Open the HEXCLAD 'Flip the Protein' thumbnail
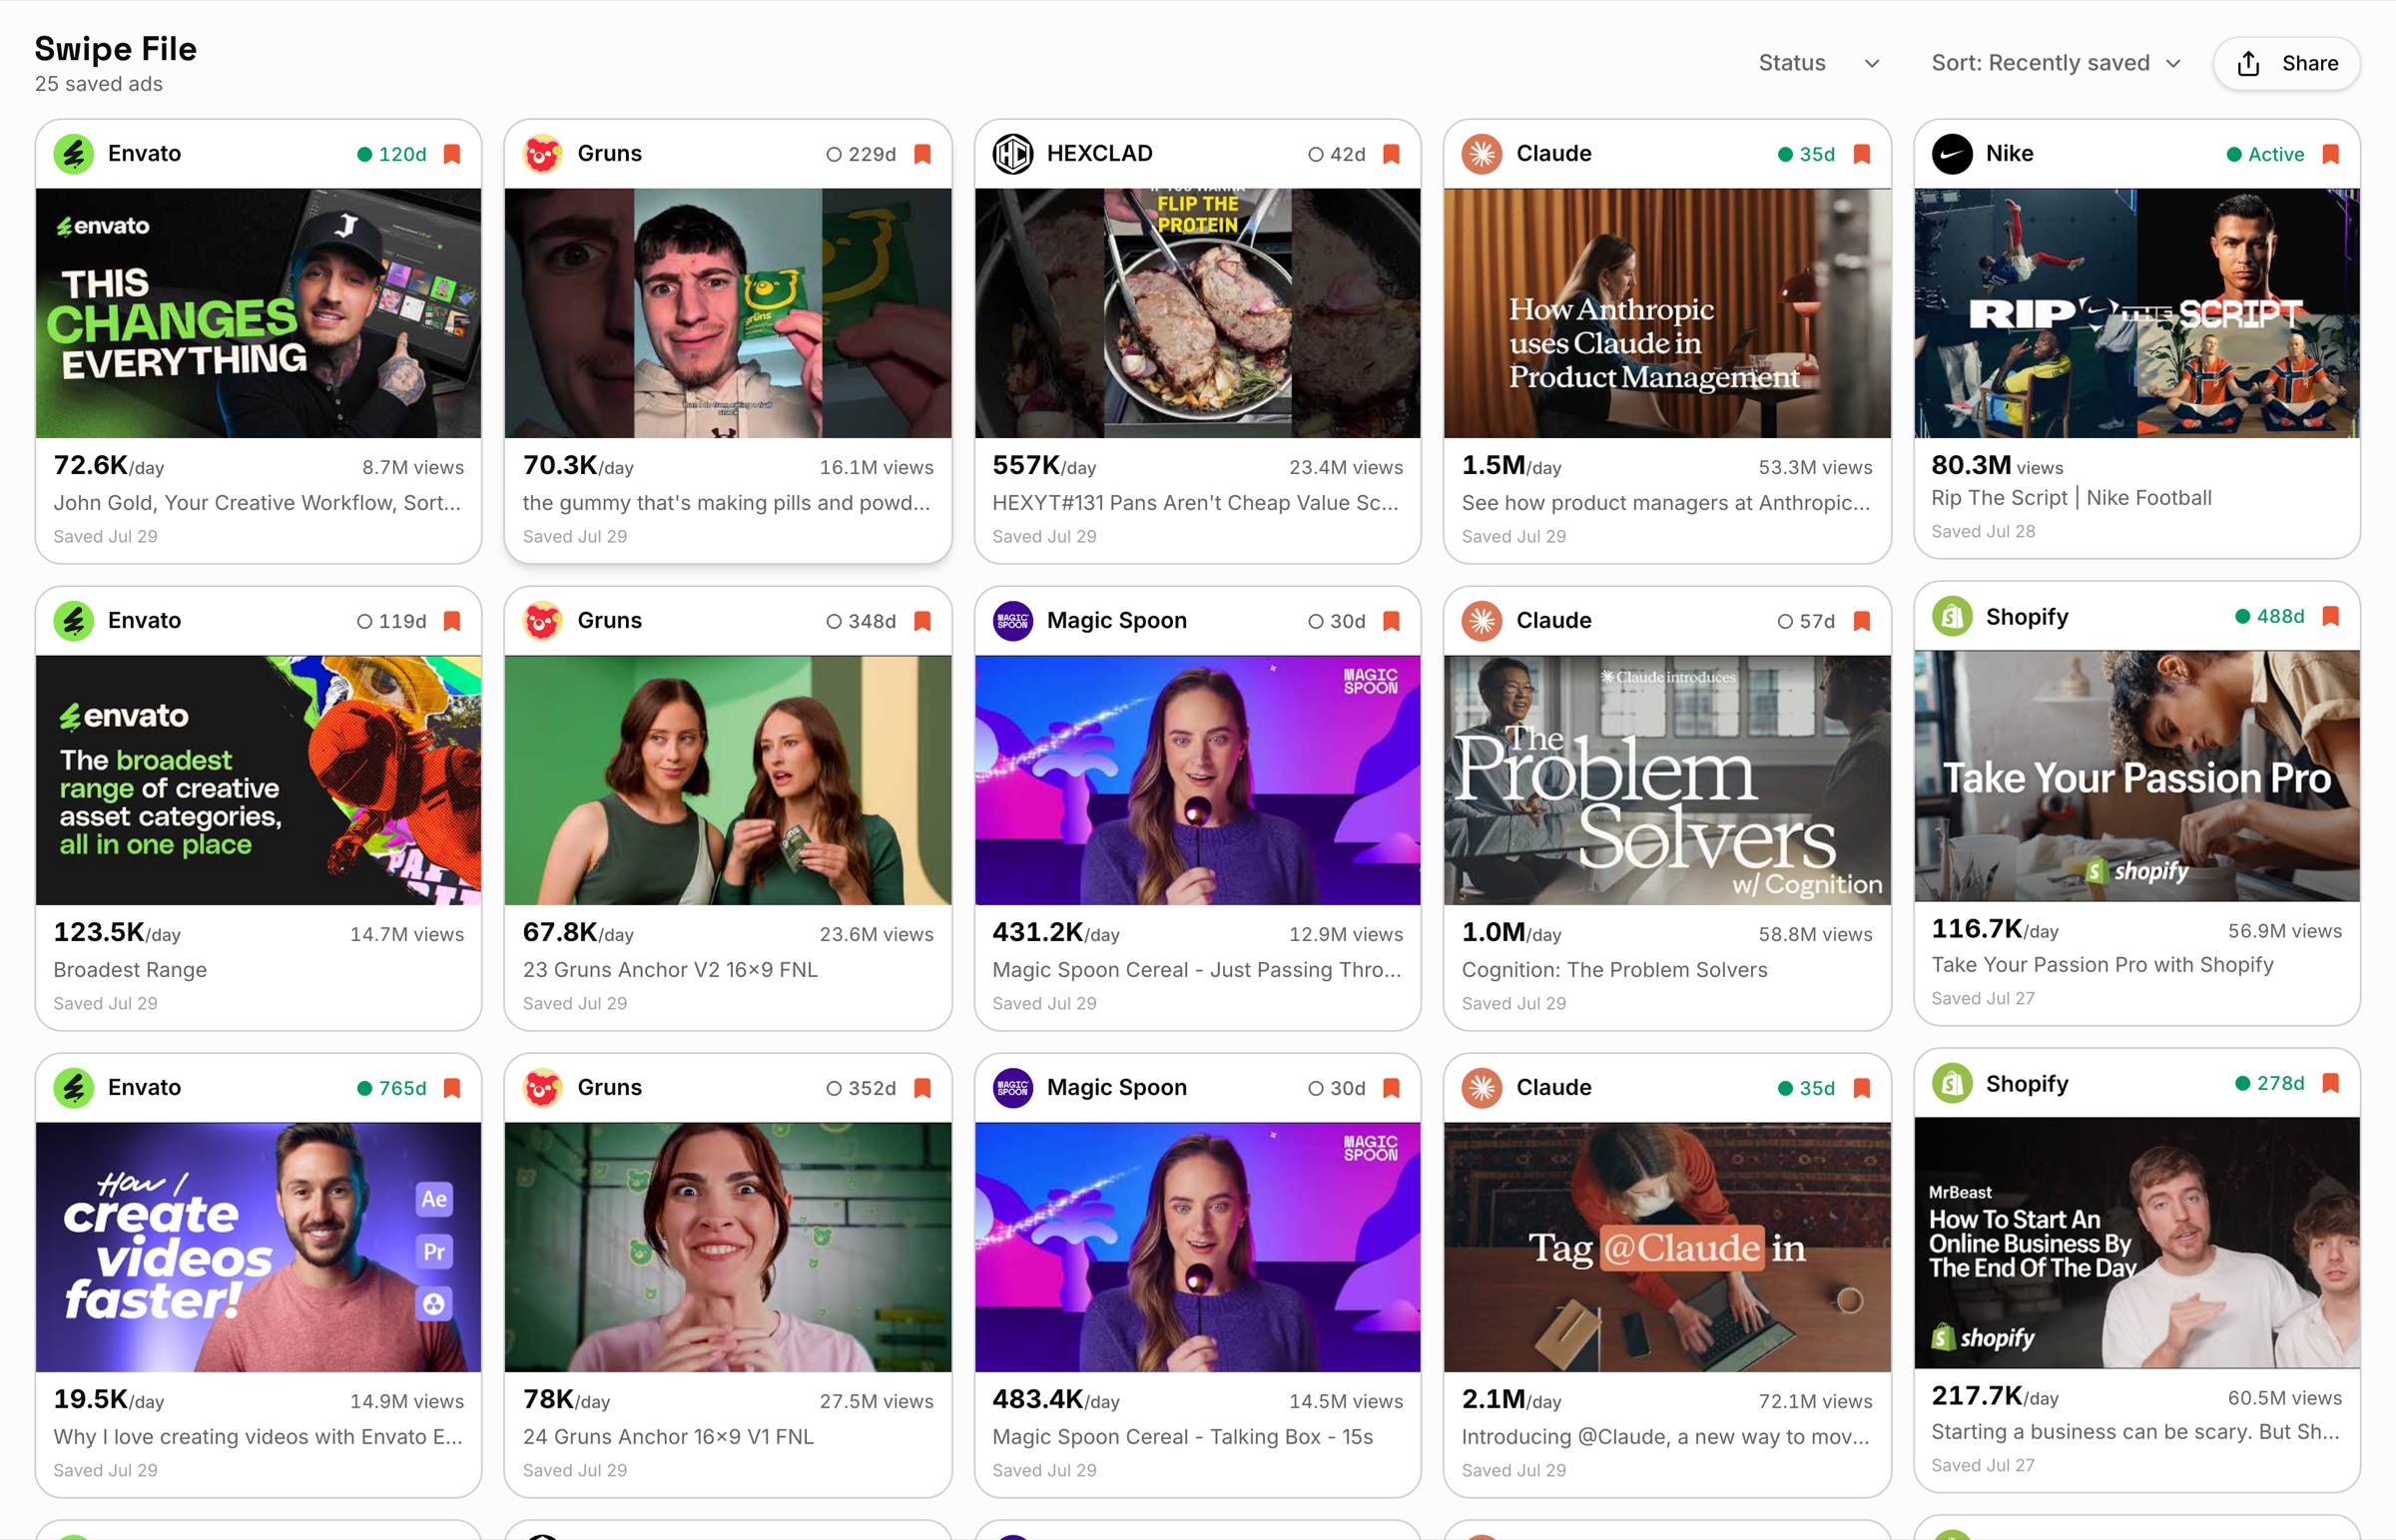Image resolution: width=2396 pixels, height=1540 pixels. pyautogui.click(x=1197, y=313)
